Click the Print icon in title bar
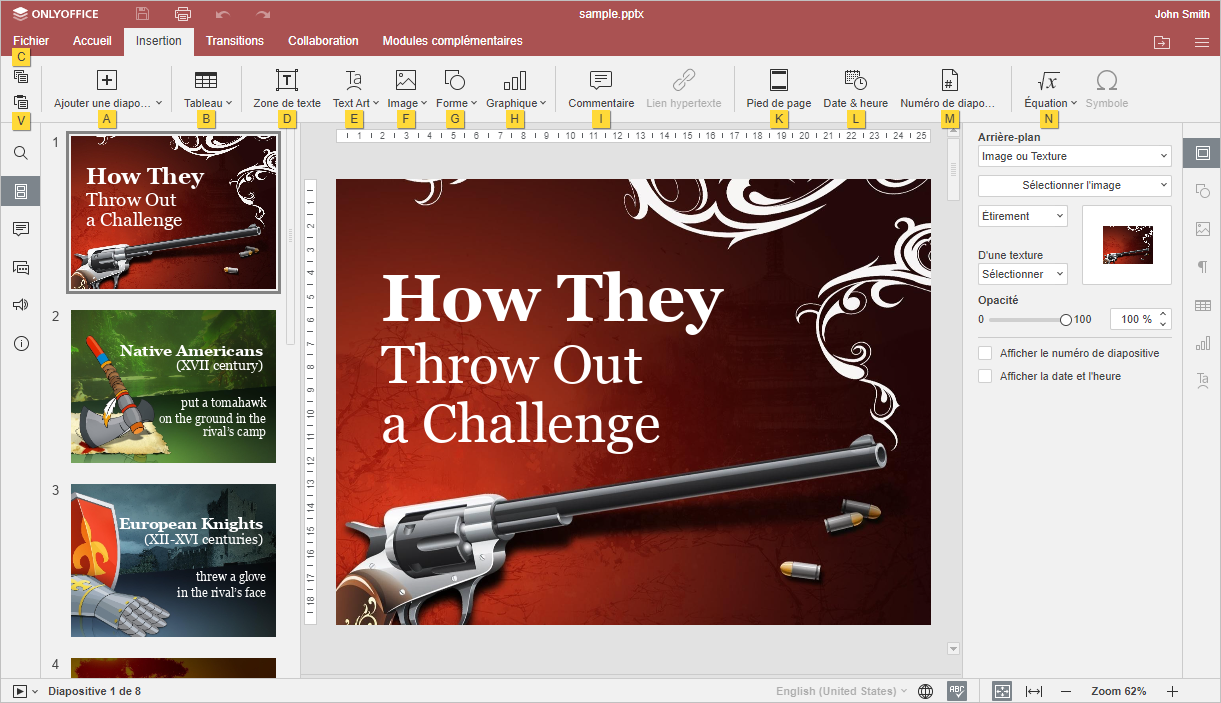 pyautogui.click(x=183, y=14)
